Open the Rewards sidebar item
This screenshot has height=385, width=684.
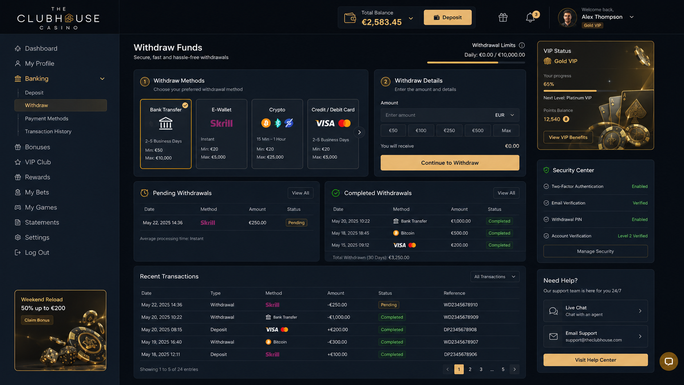tap(38, 177)
